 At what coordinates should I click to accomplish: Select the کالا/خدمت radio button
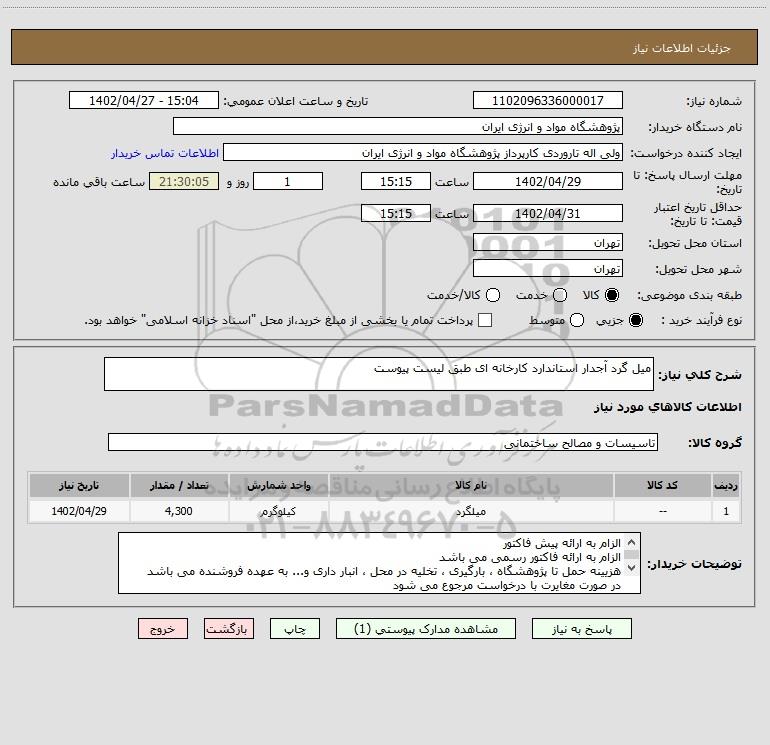(x=493, y=295)
